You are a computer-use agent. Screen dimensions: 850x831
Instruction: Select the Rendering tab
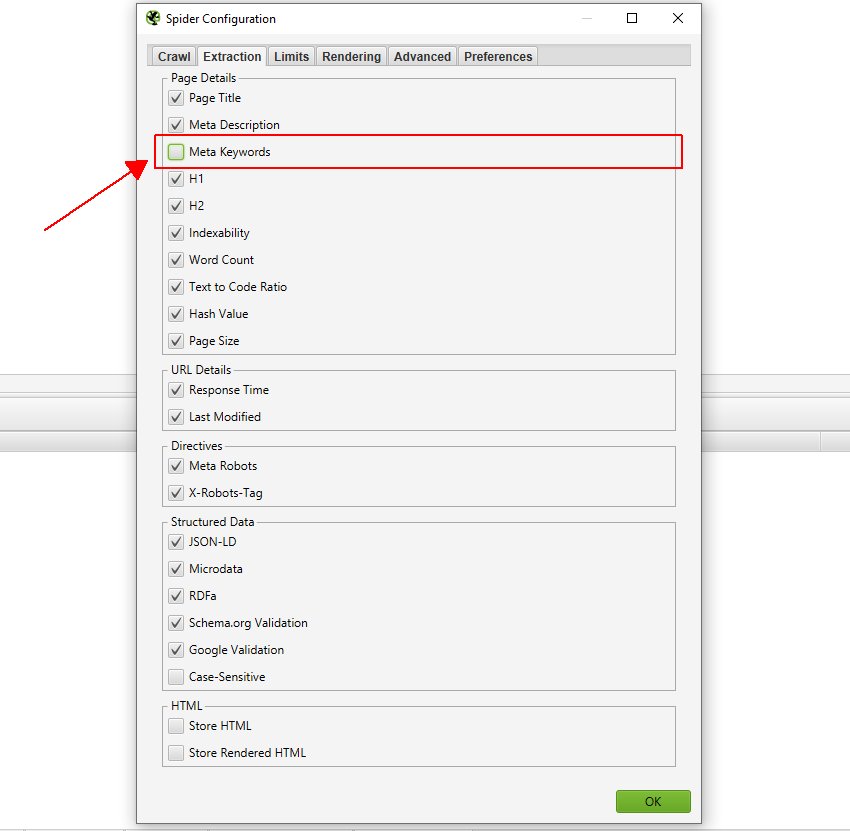click(x=351, y=56)
